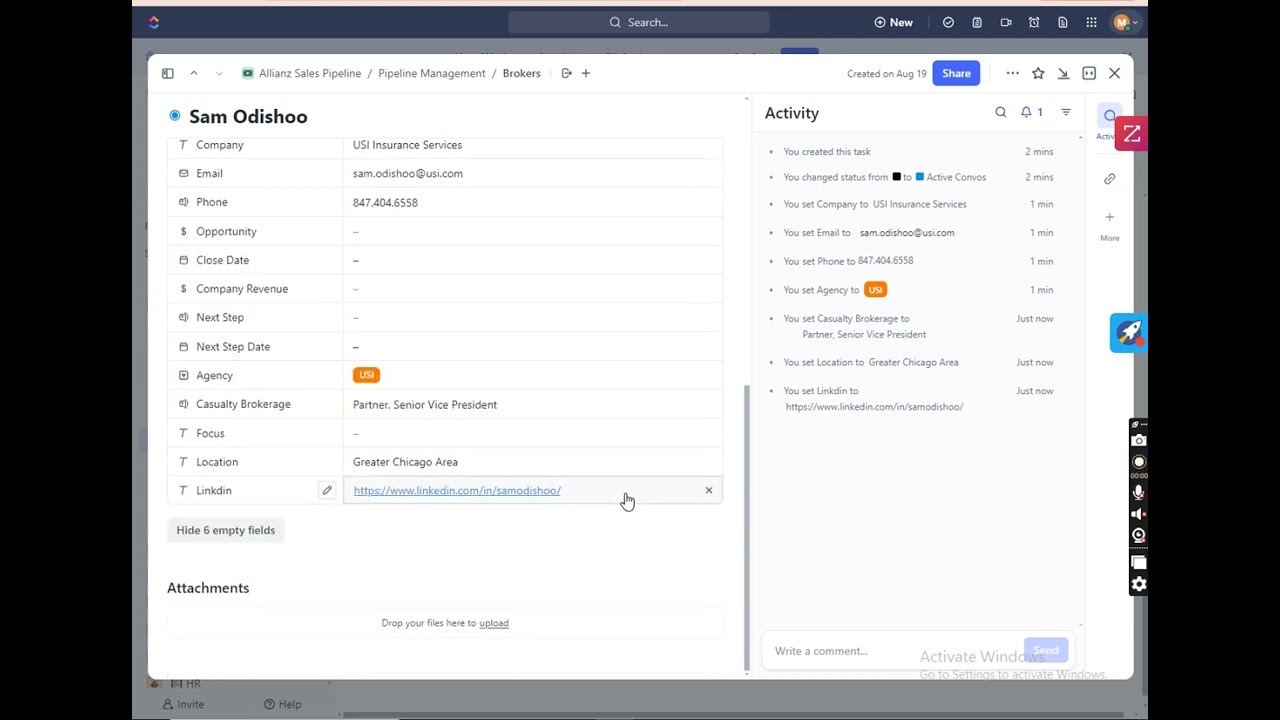Click the Greater Chicago Area location value
Viewport: 1280px width, 720px height.
click(x=405, y=462)
